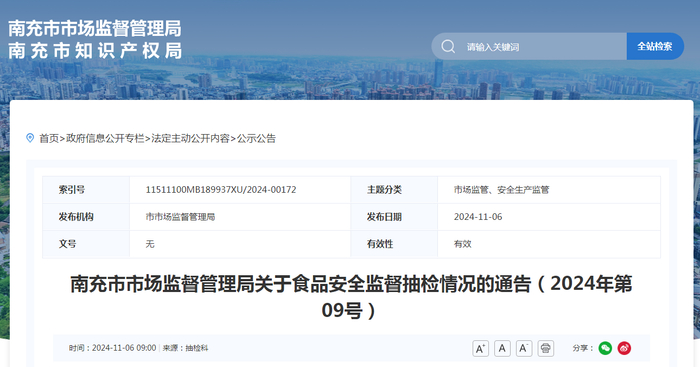Image resolution: width=700 pixels, height=367 pixels.
Task: Click the 索引号 label cell
Action: coord(86,190)
